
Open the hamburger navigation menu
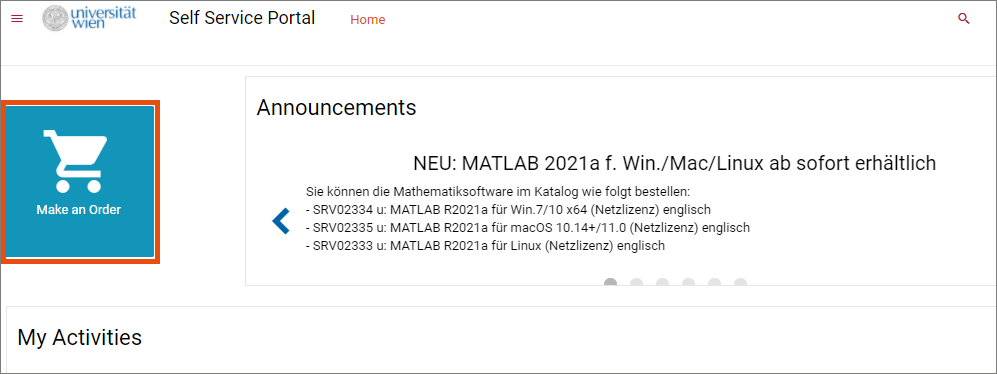click(17, 19)
